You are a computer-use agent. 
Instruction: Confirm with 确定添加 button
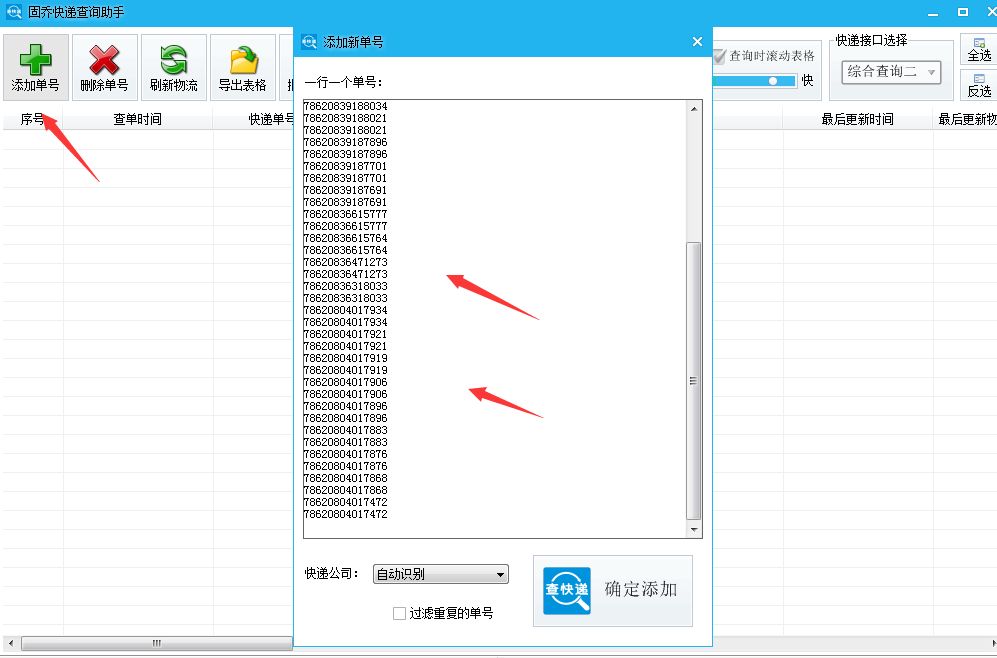coord(613,591)
